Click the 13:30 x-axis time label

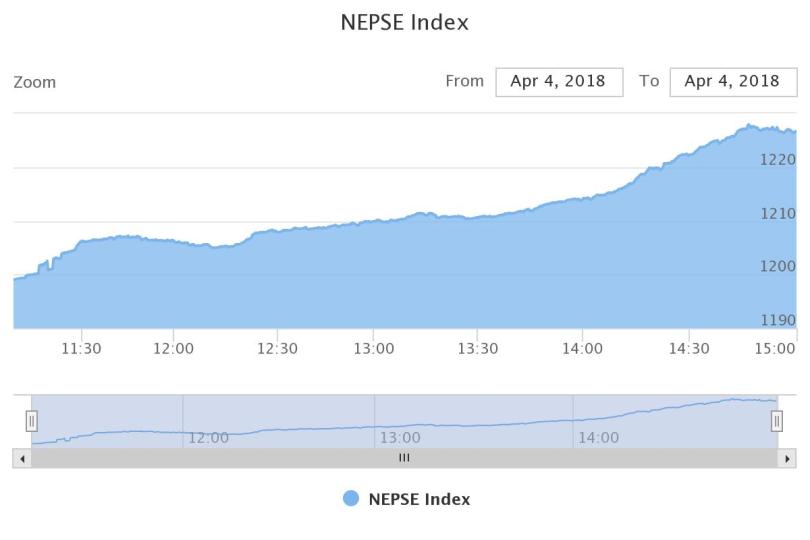tap(478, 349)
